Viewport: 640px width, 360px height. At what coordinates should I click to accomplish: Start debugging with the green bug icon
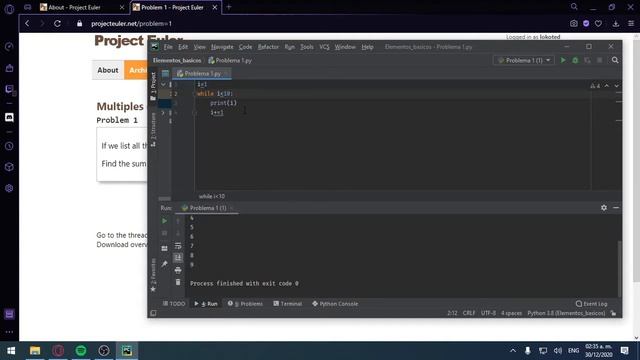pos(575,60)
